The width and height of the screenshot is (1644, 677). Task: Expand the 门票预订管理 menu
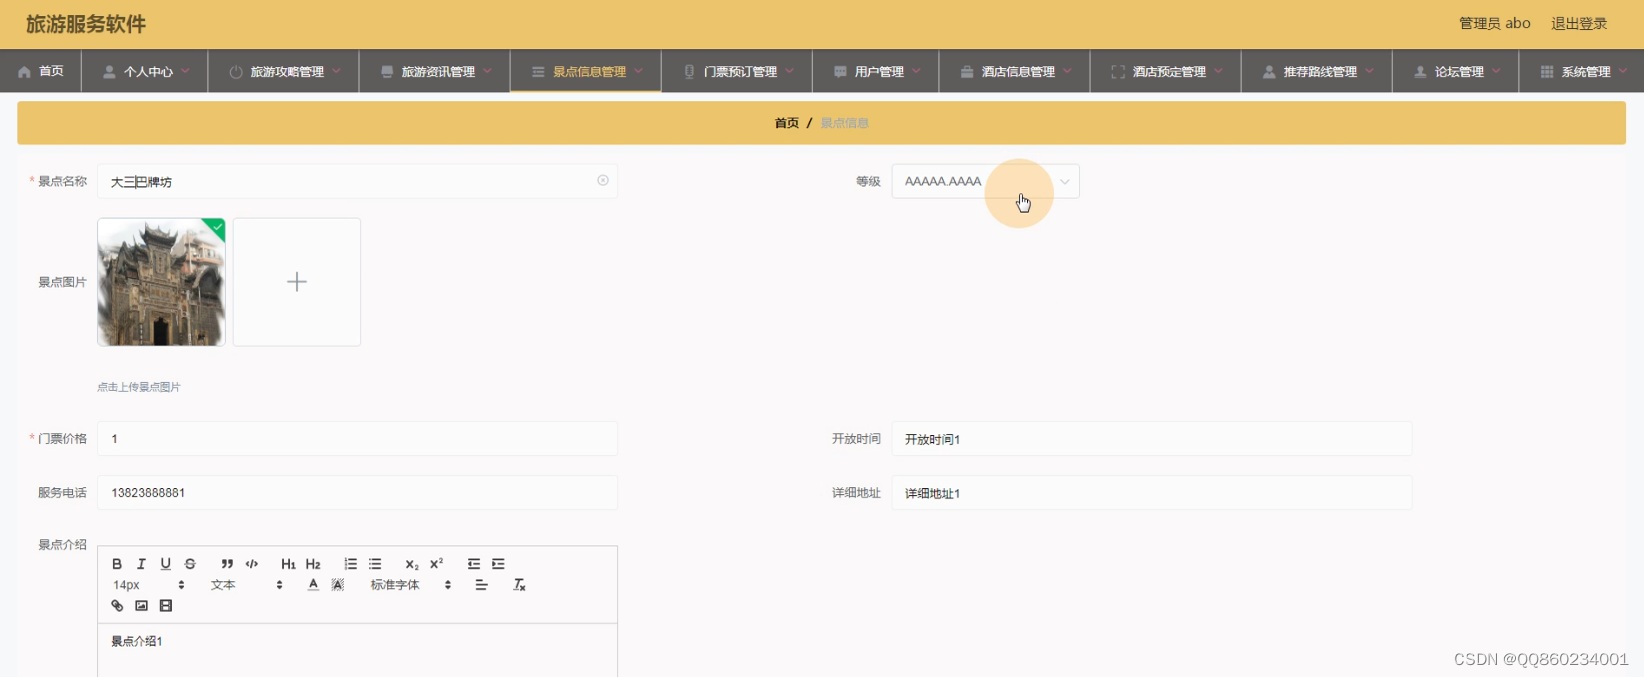pyautogui.click(x=737, y=72)
